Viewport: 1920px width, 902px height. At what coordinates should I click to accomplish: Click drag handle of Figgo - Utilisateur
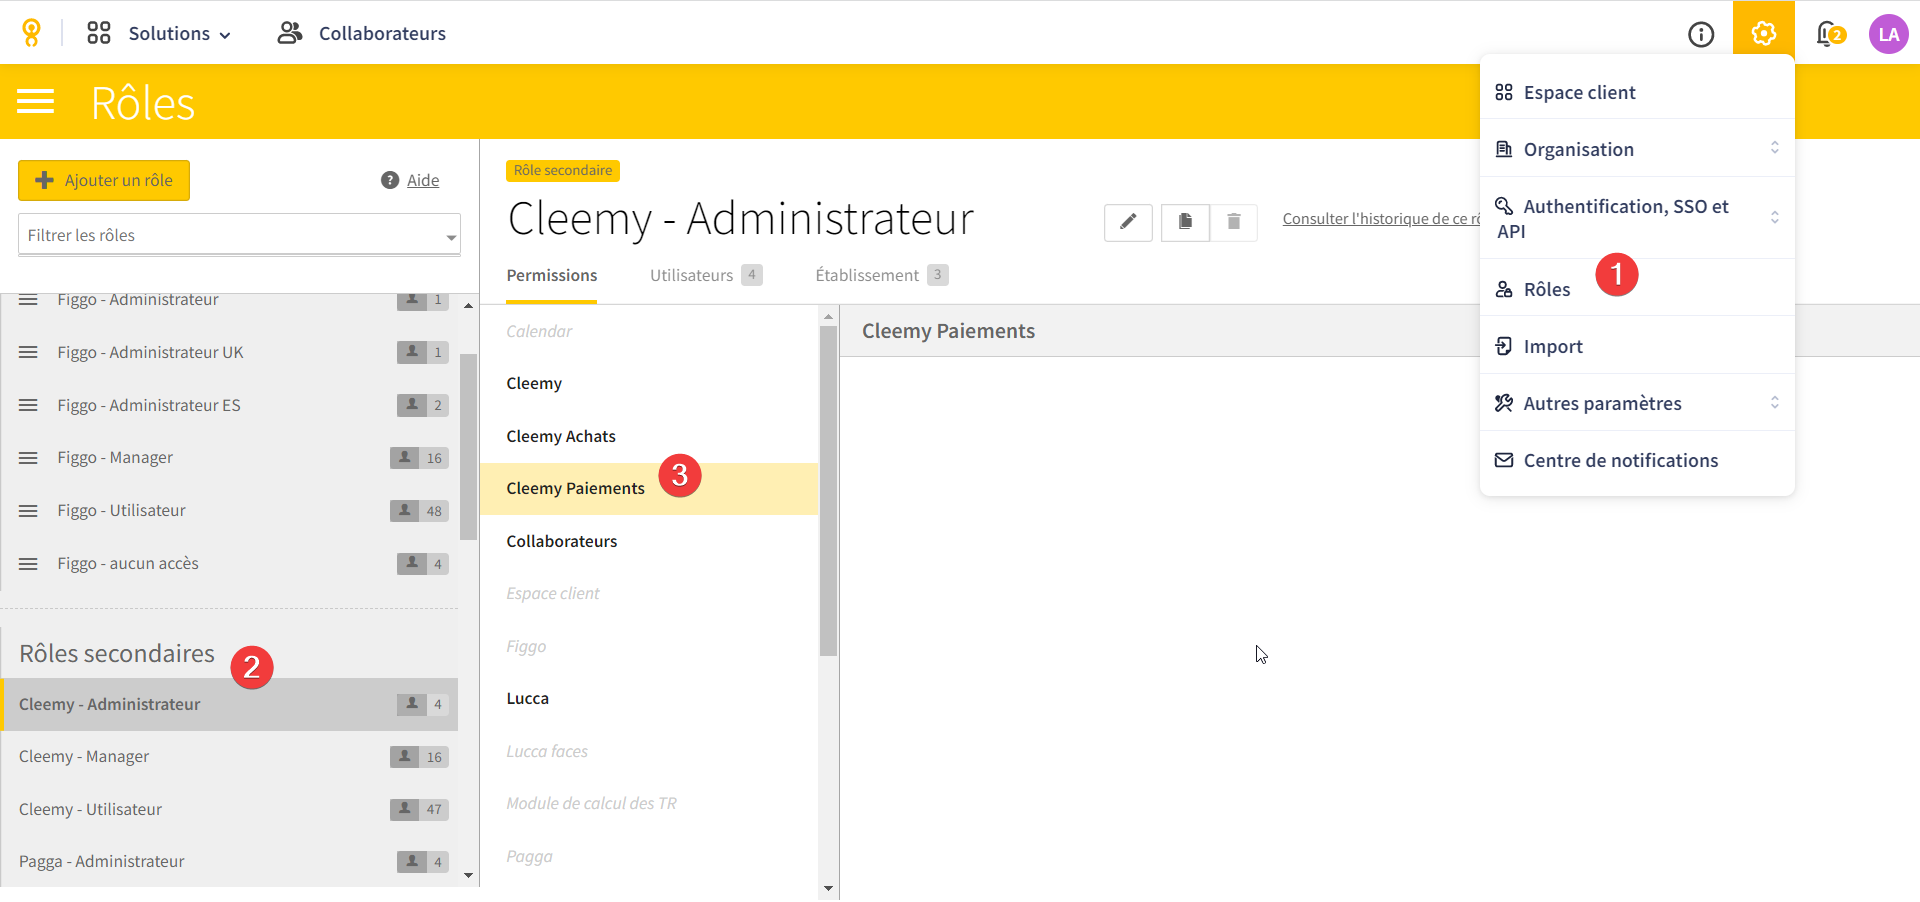pos(28,511)
